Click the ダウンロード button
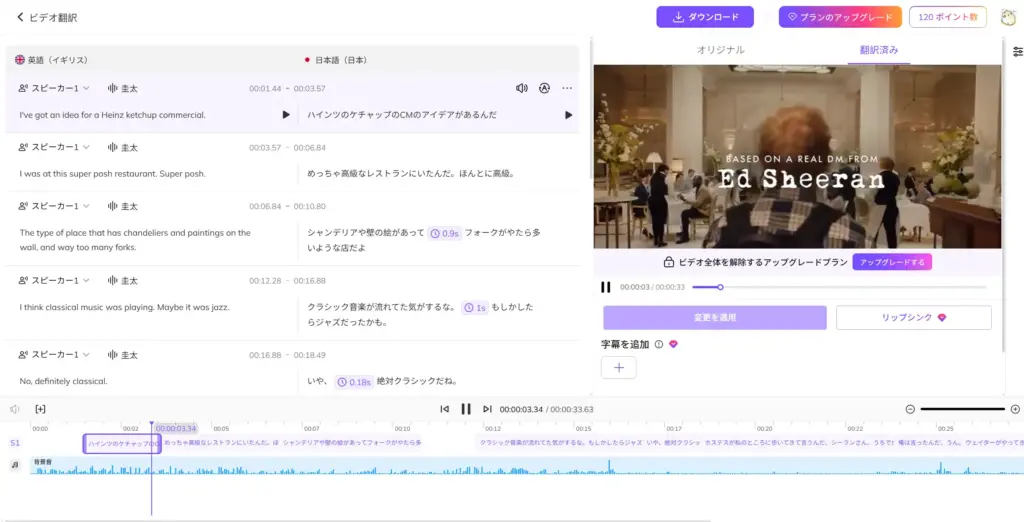This screenshot has height=522, width=1024. (x=704, y=17)
